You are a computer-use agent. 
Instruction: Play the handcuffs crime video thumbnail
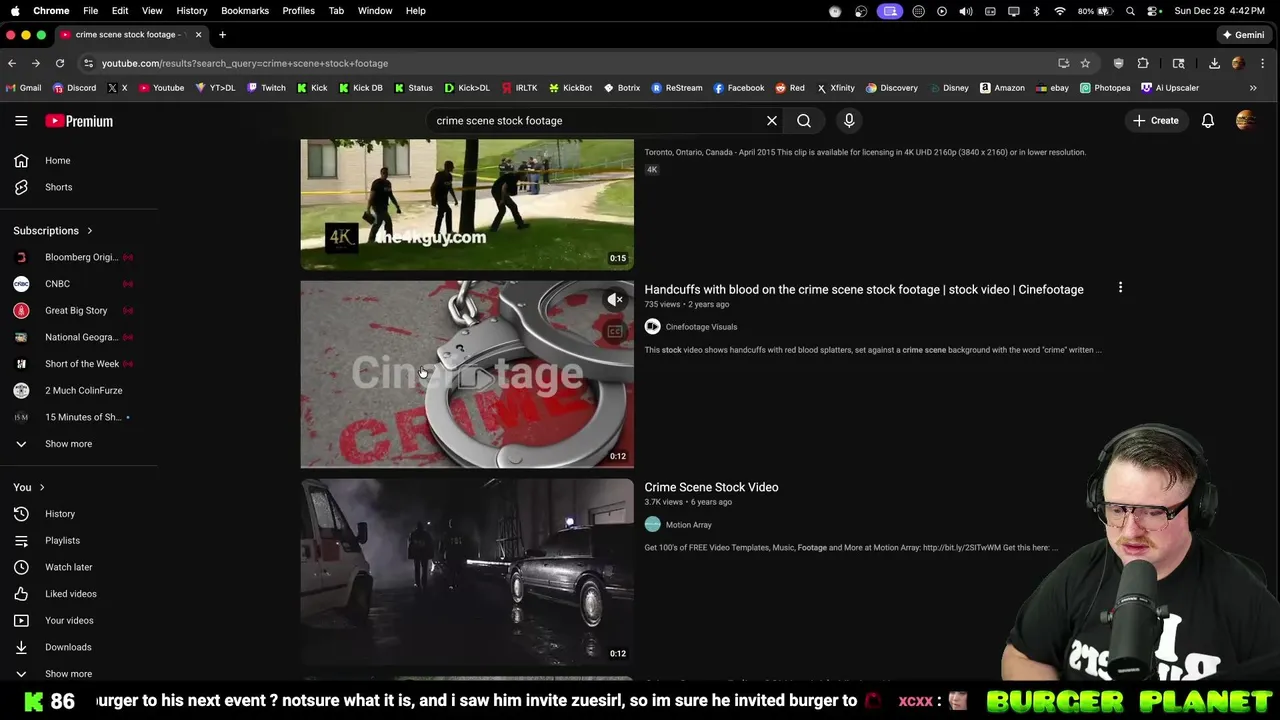point(467,374)
